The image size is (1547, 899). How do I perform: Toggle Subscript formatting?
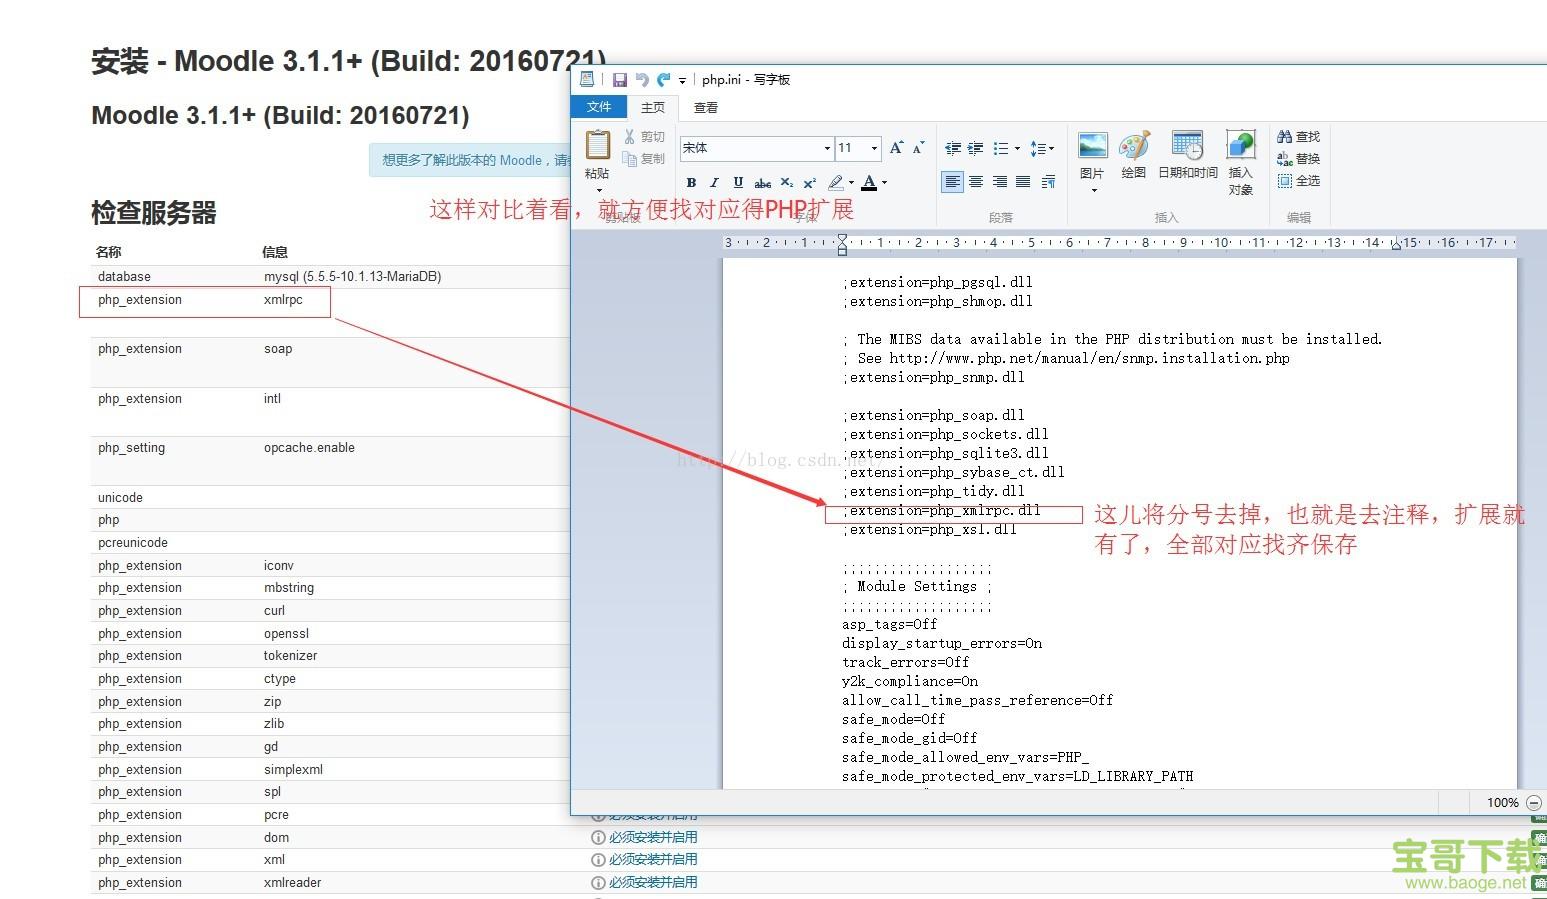[x=787, y=182]
